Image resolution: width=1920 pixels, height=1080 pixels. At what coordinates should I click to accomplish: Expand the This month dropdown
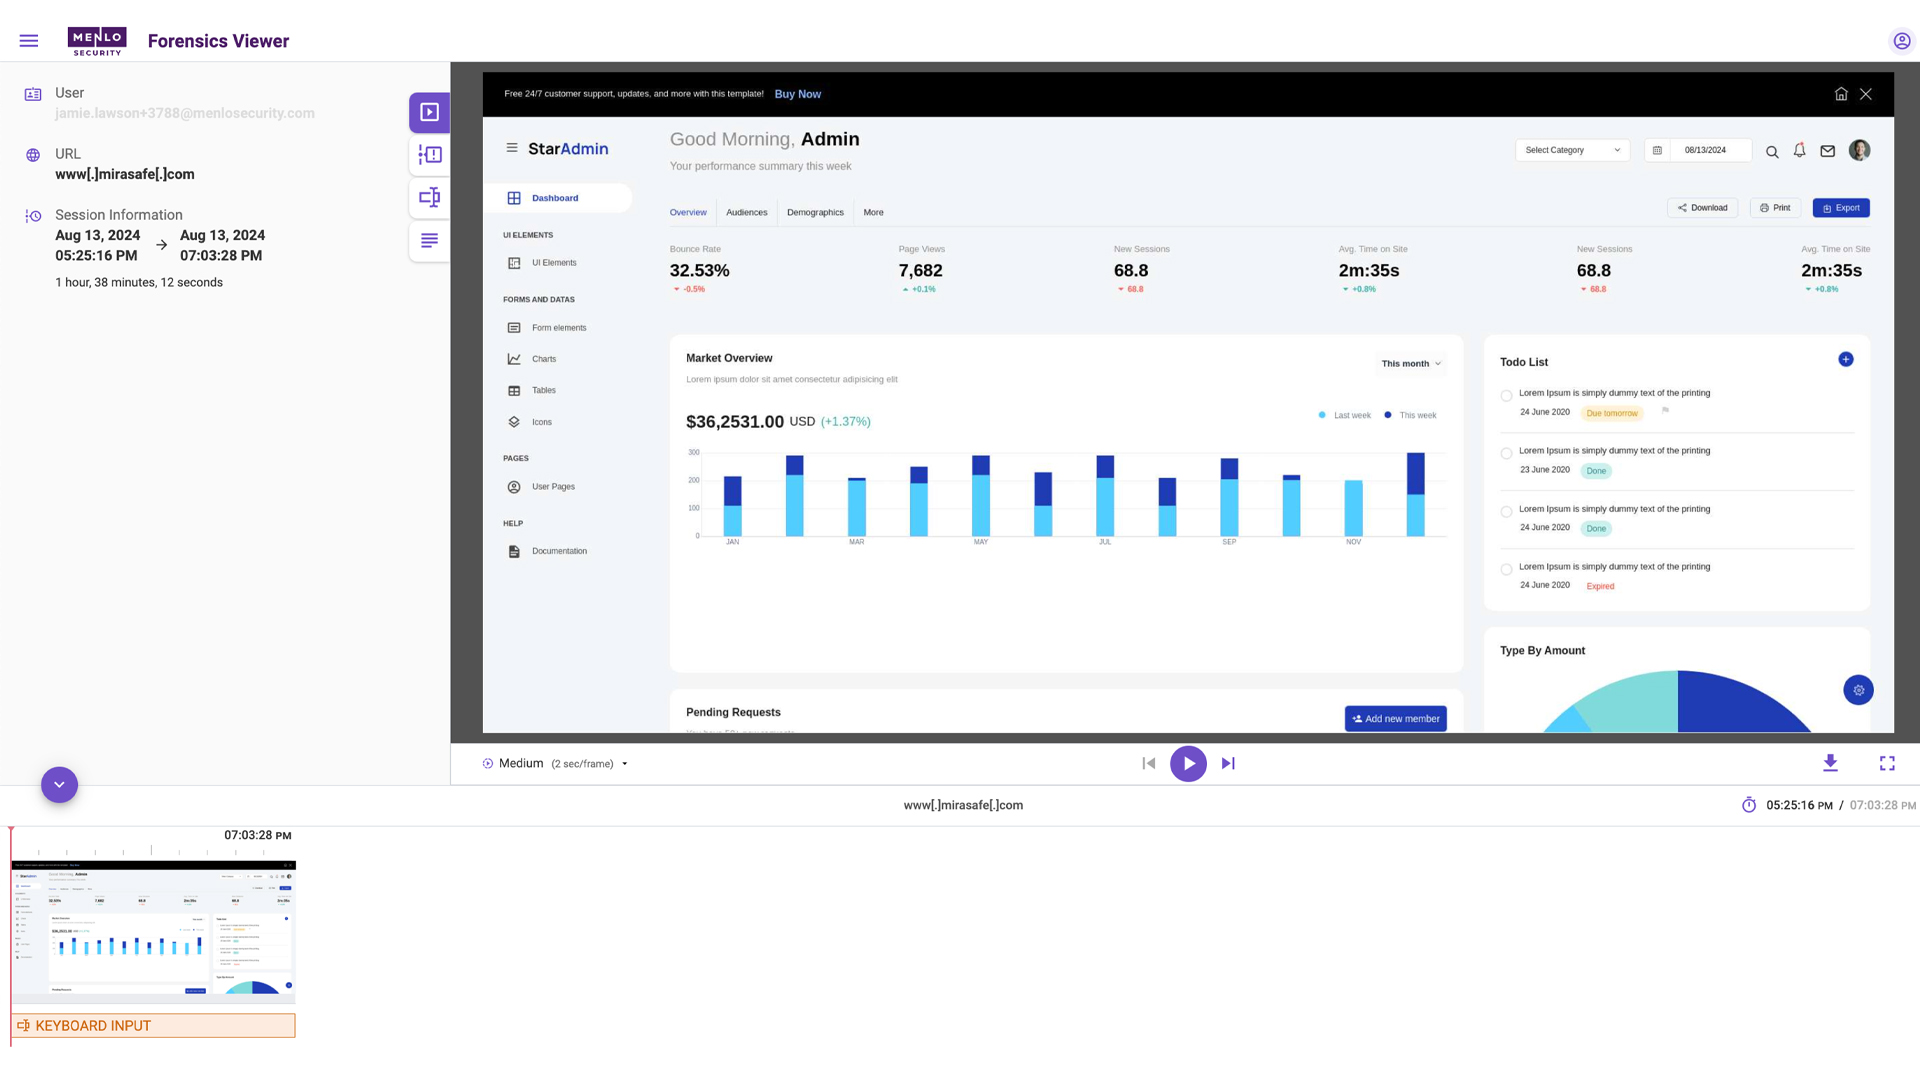(x=1411, y=364)
